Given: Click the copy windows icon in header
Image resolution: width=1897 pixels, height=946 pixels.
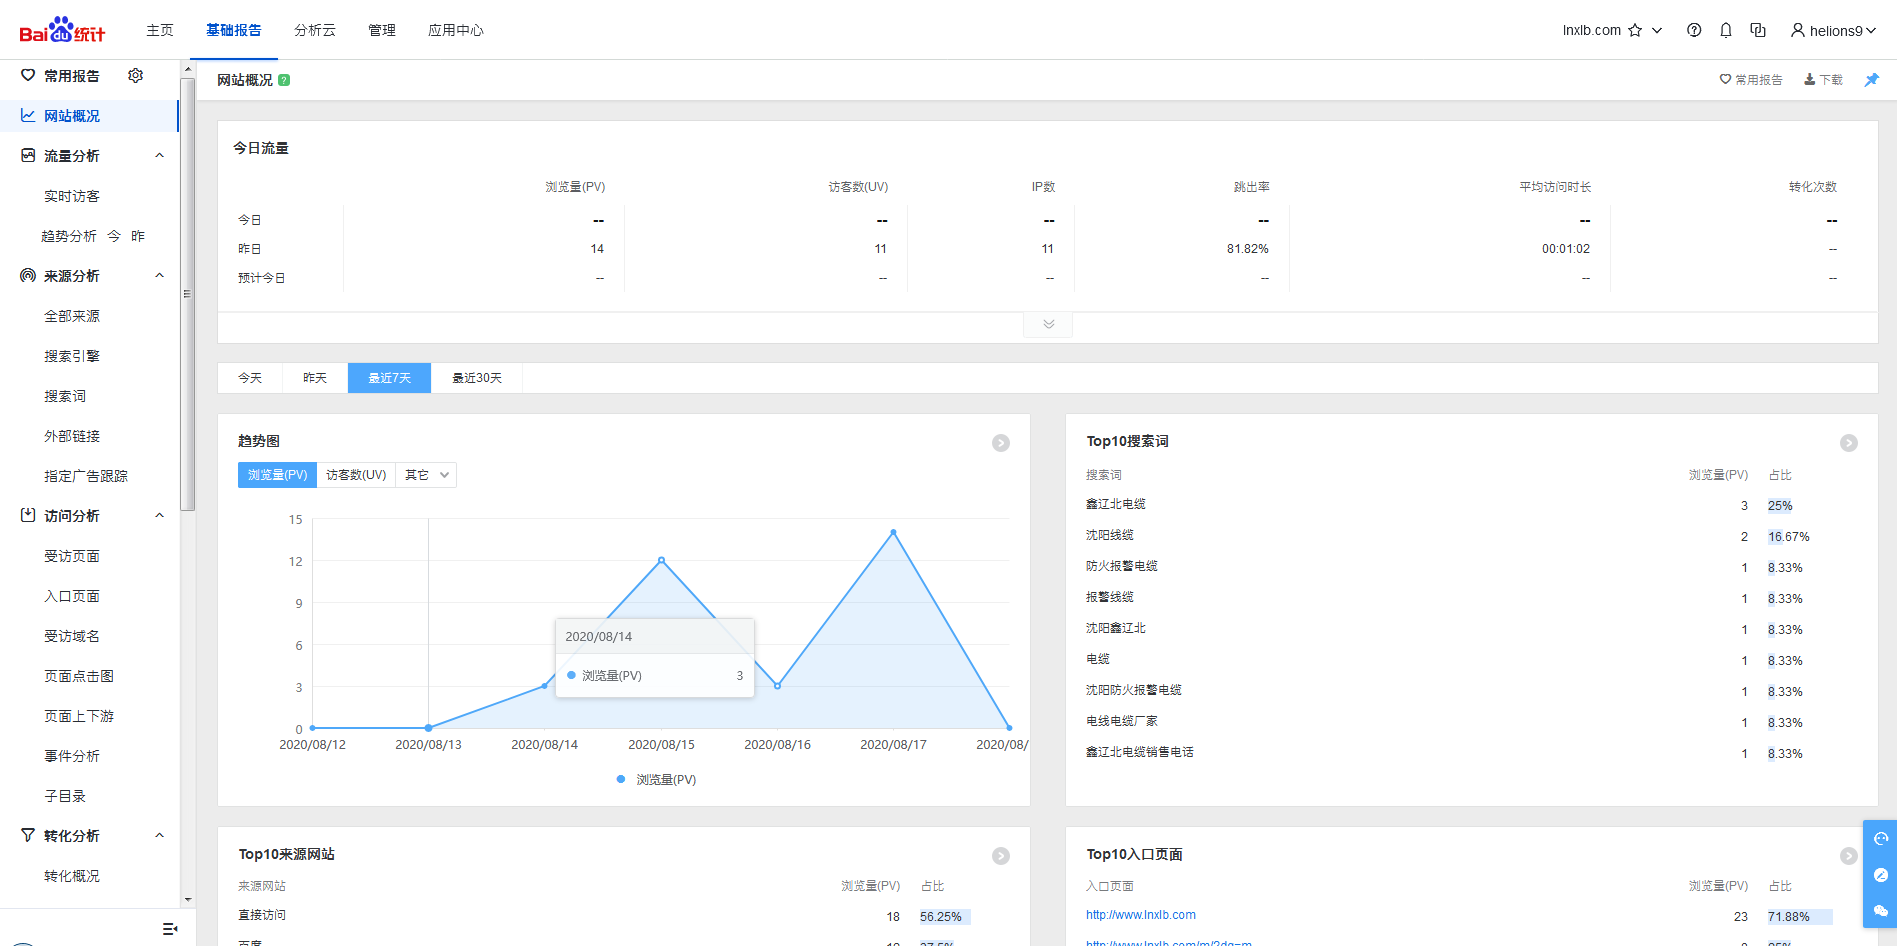Looking at the screenshot, I should coord(1758,30).
